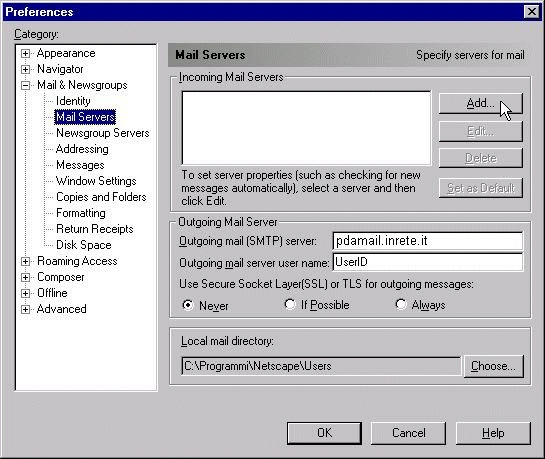Viewport: 545px width, 459px height.
Task: Expand the Appearance category
Action: coord(25,54)
